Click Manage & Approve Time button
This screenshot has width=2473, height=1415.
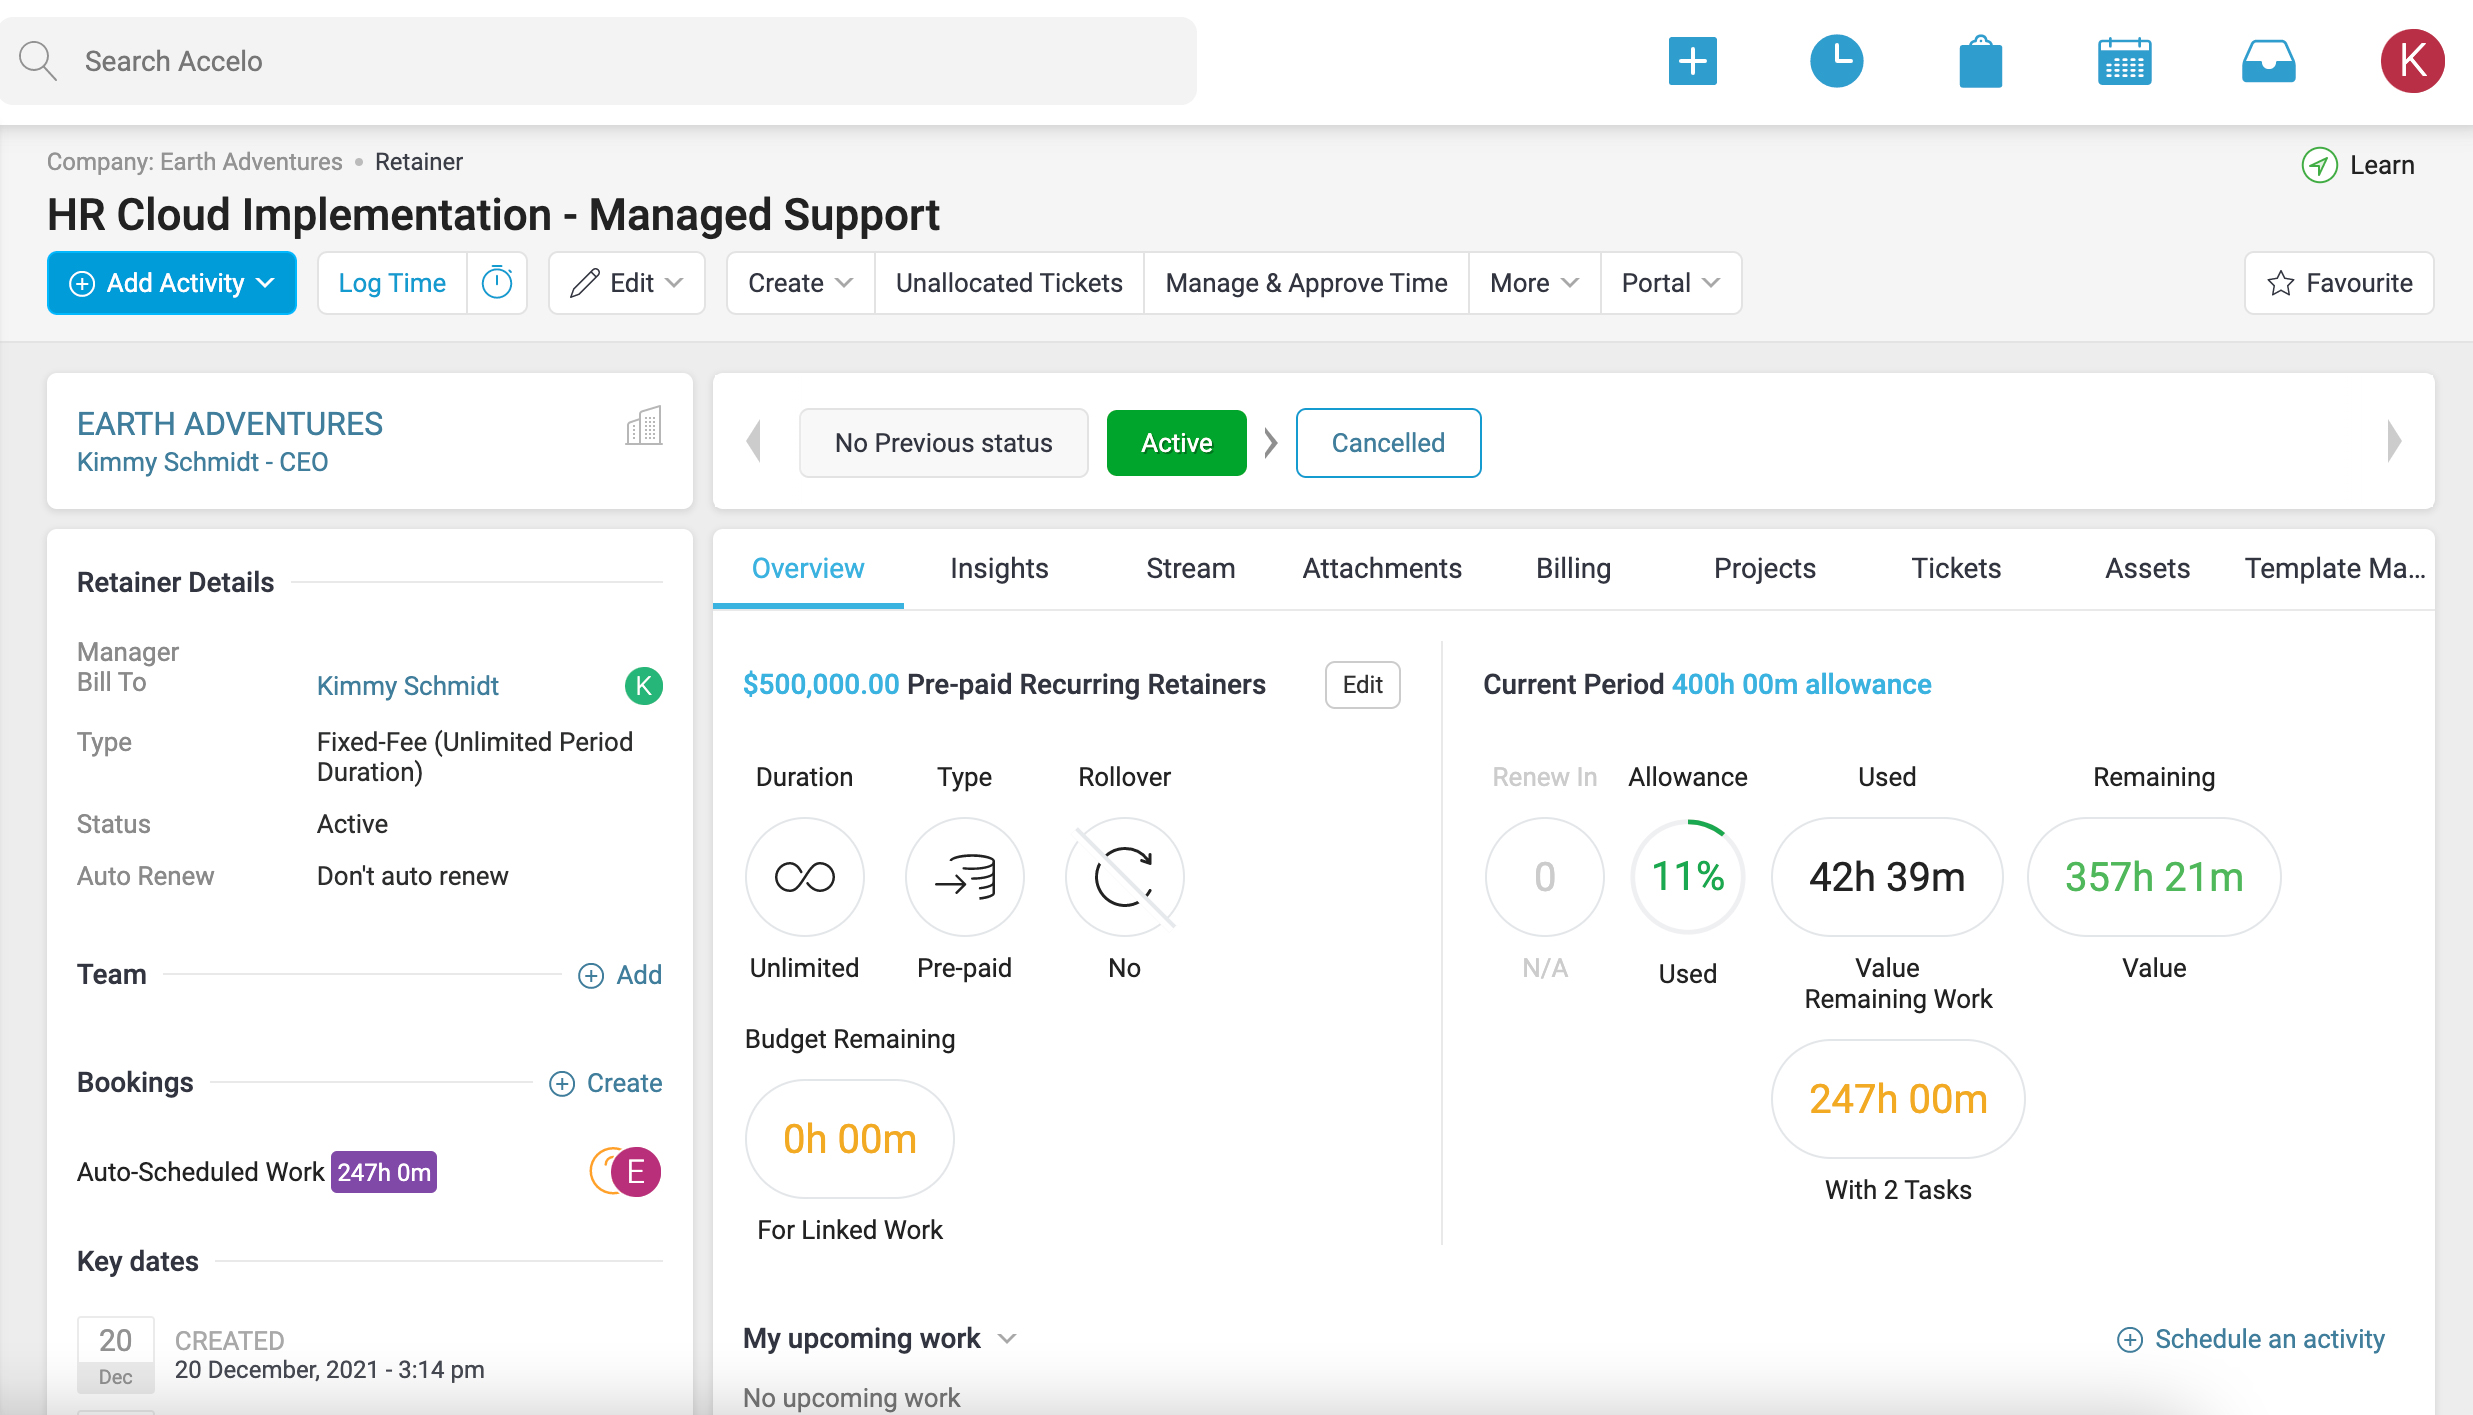coord(1306,283)
